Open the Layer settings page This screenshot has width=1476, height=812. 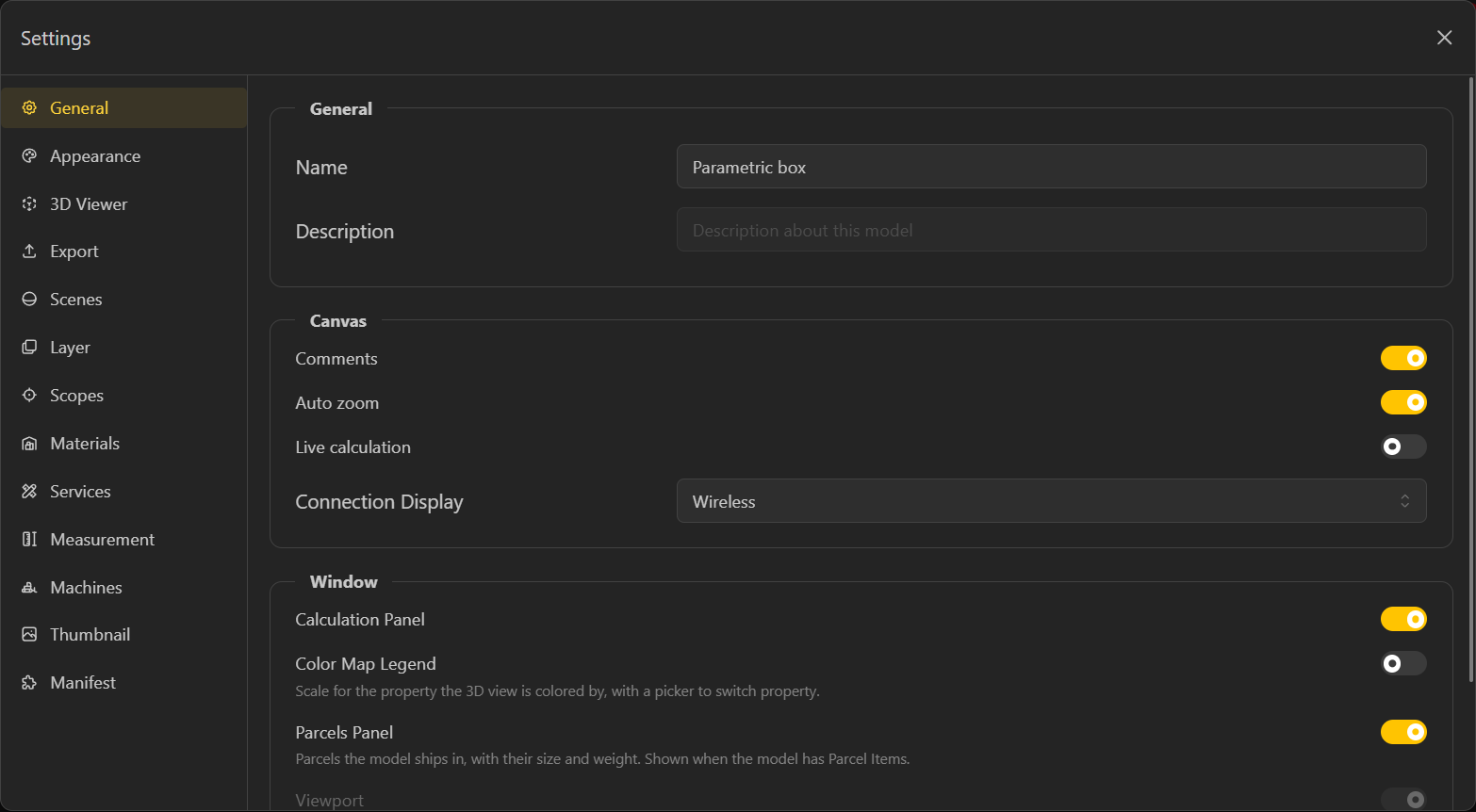click(124, 348)
